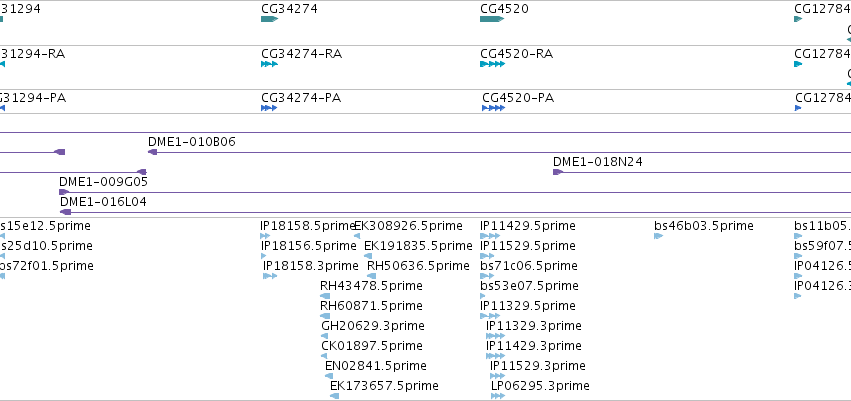Select the DME1-016L04 clone start arrow
This screenshot has width=851, height=401.
click(65, 212)
